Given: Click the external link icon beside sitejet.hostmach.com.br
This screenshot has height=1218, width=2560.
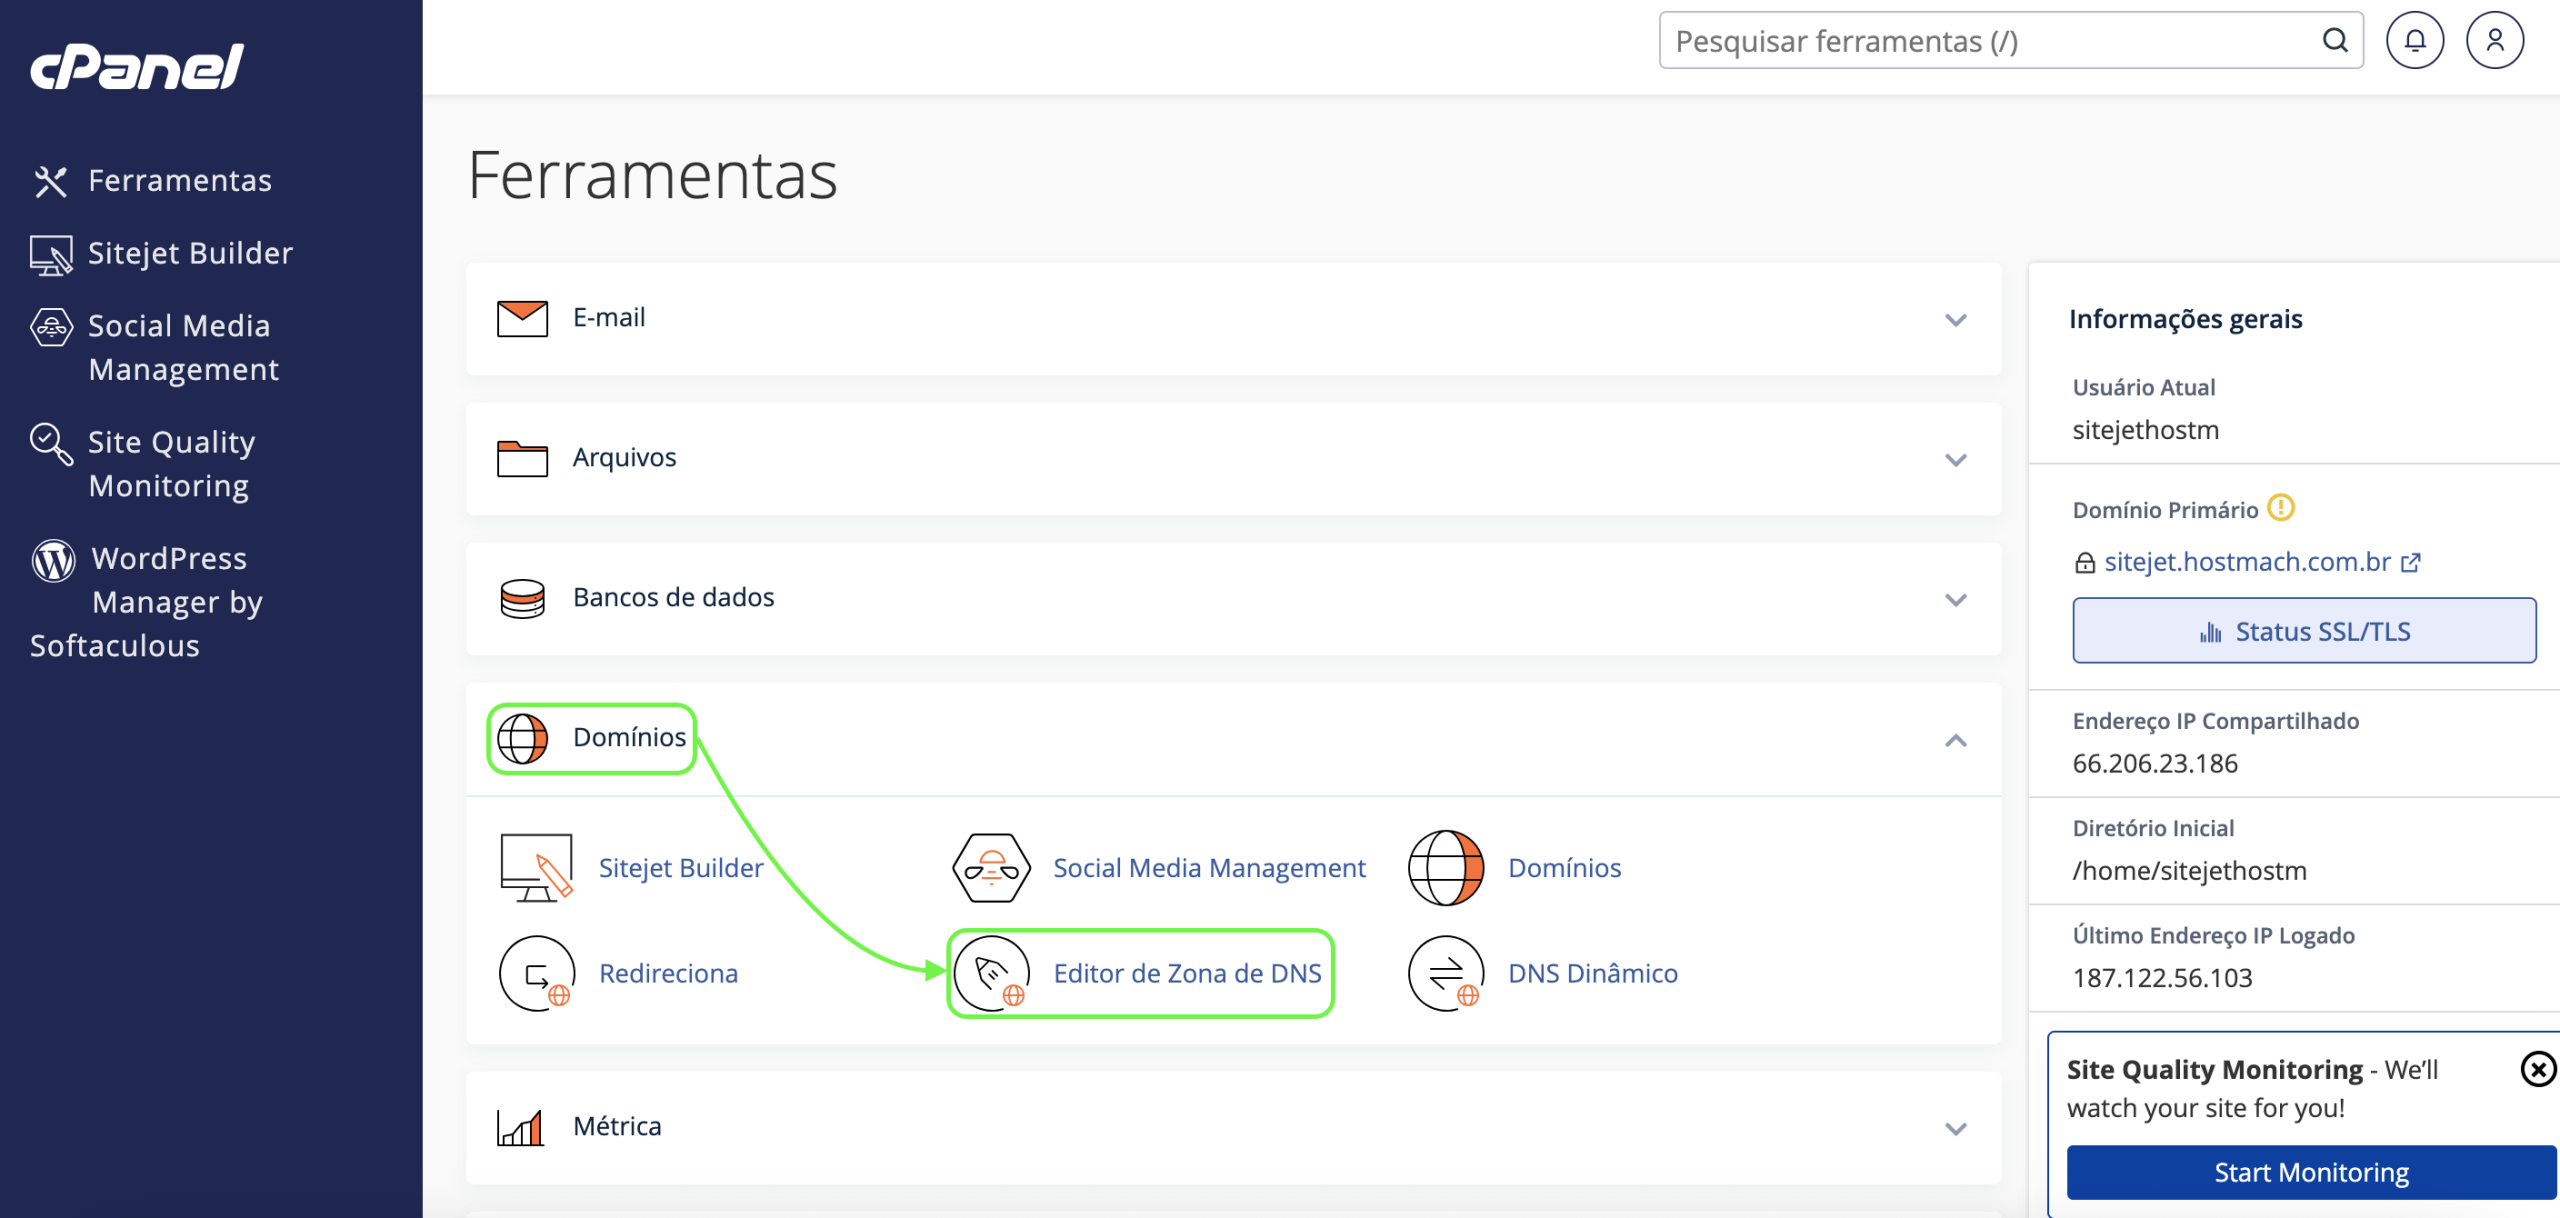Looking at the screenshot, I should click(2411, 562).
